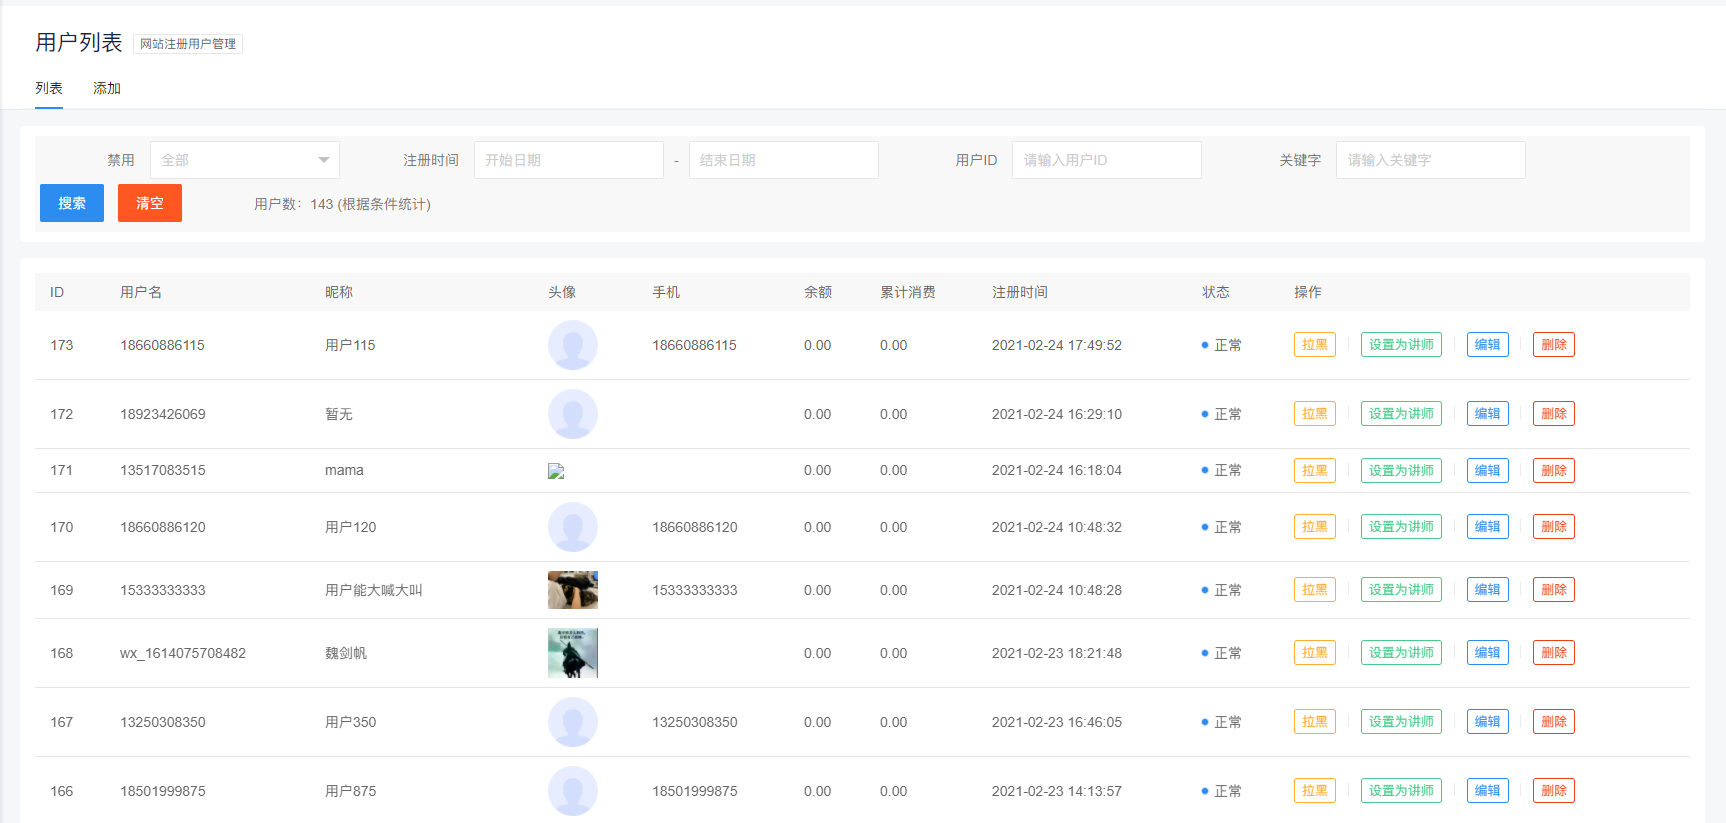Viewport: 1726px width, 823px height.
Task: Delete user 用户120
Action: pos(1554,527)
